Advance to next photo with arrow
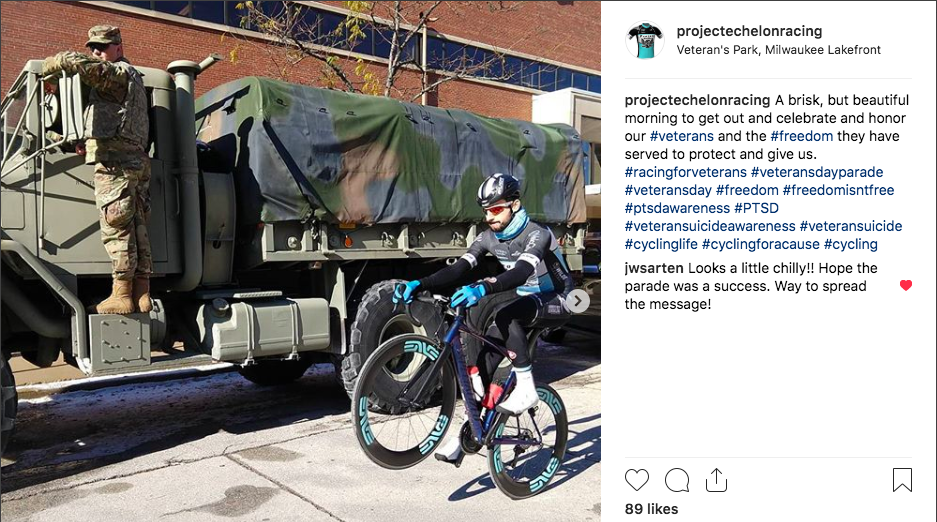The width and height of the screenshot is (937, 522). pos(578,301)
